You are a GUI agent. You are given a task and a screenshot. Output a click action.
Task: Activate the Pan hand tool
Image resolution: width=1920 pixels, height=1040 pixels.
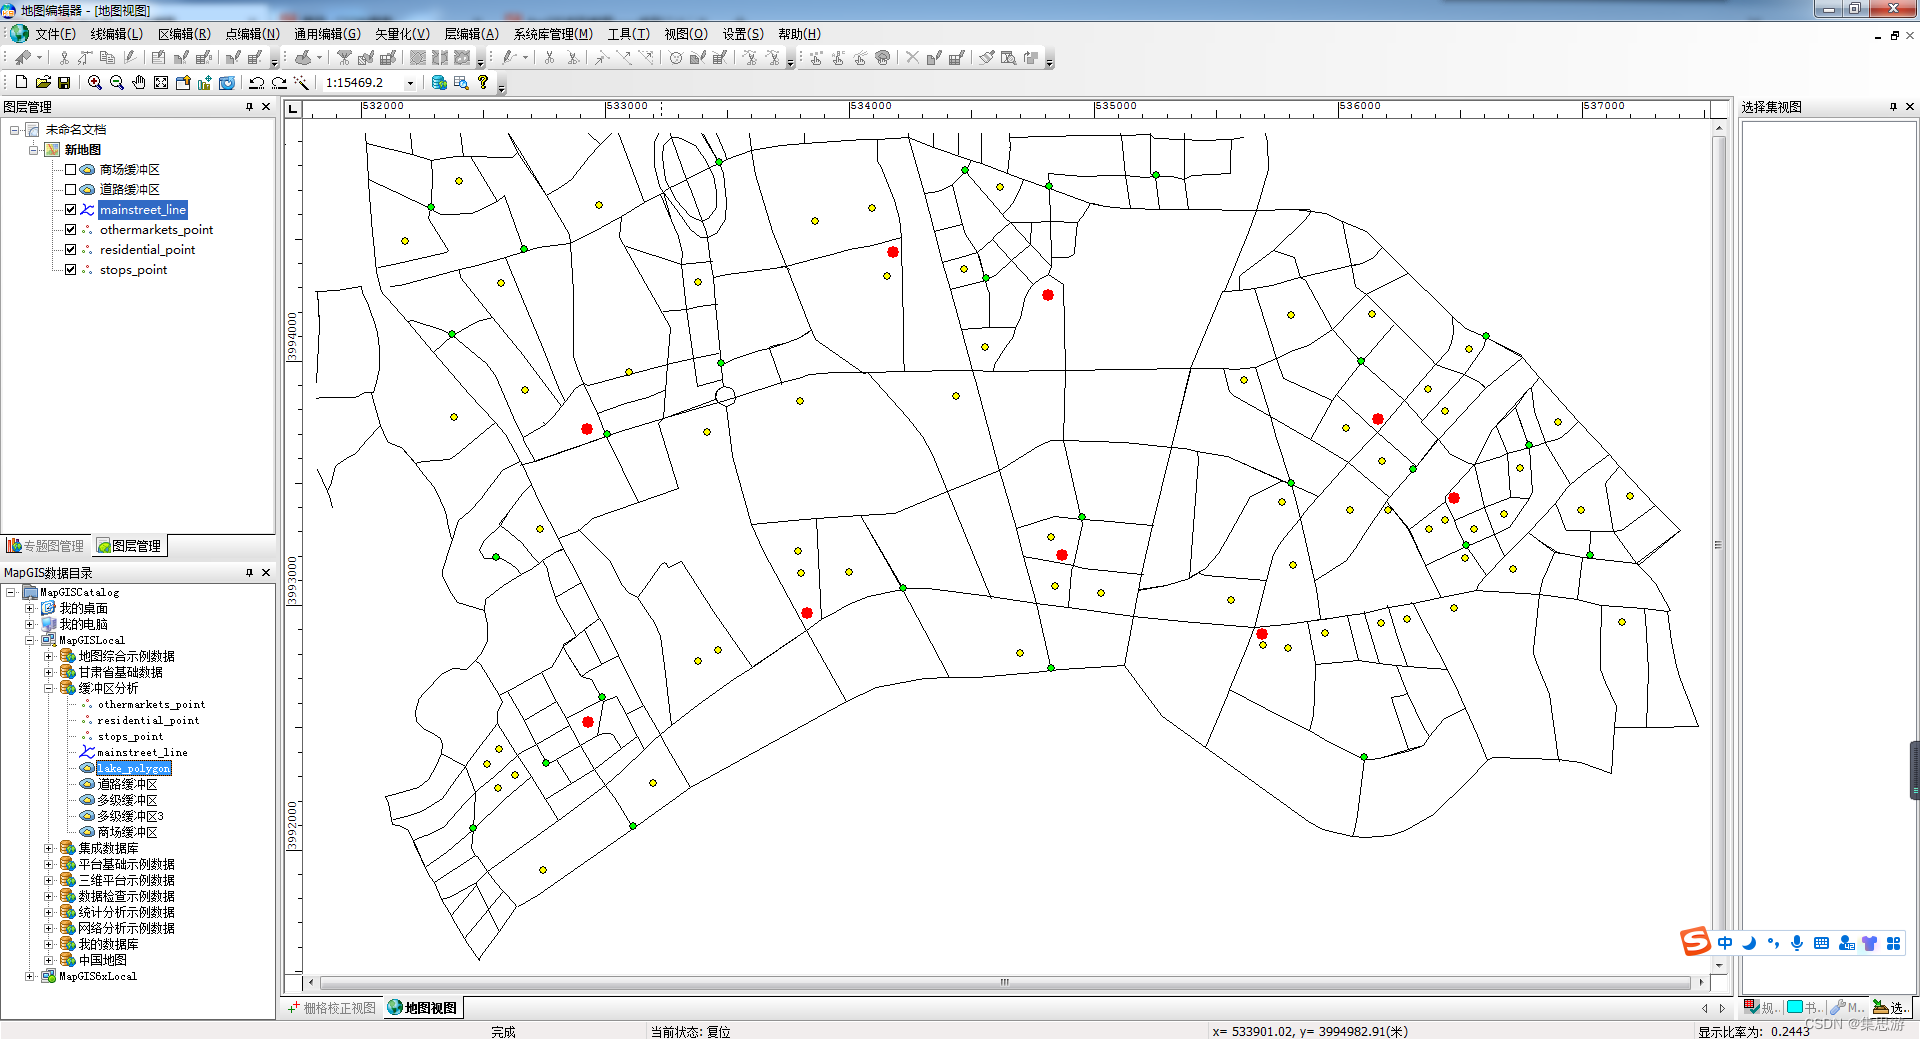139,82
